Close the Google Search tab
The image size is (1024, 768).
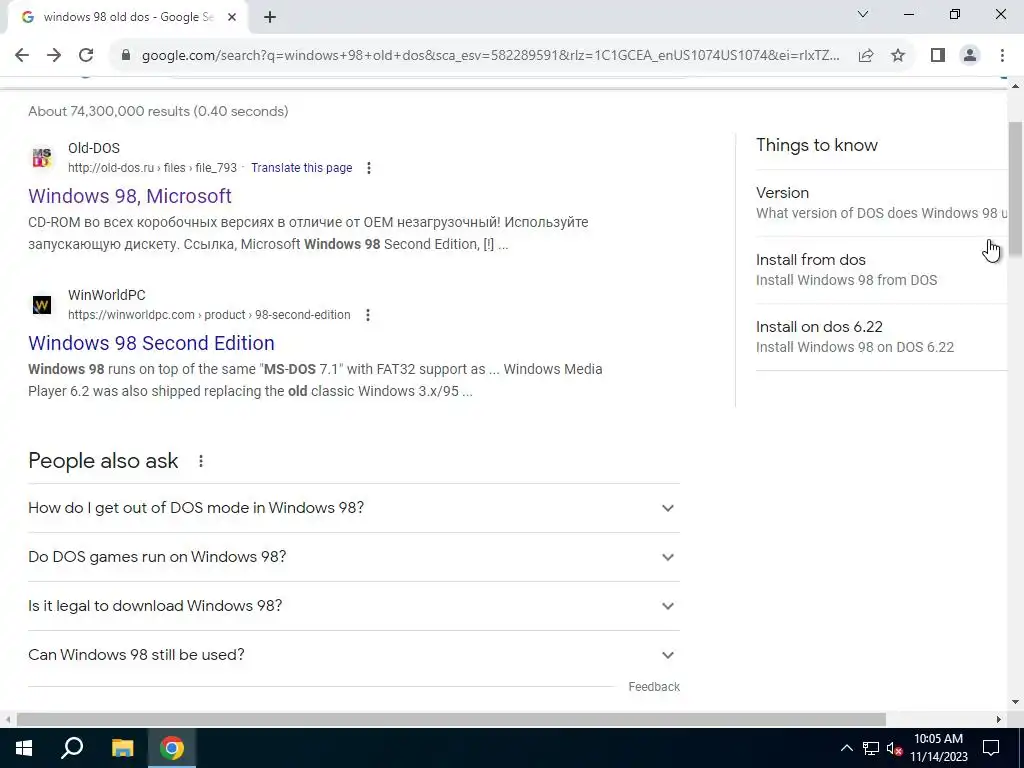tap(232, 17)
